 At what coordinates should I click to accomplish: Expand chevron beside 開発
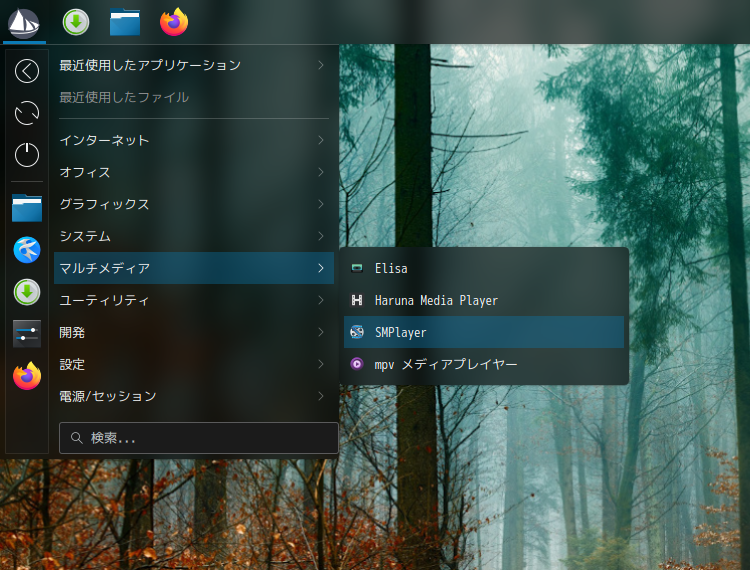click(x=321, y=332)
